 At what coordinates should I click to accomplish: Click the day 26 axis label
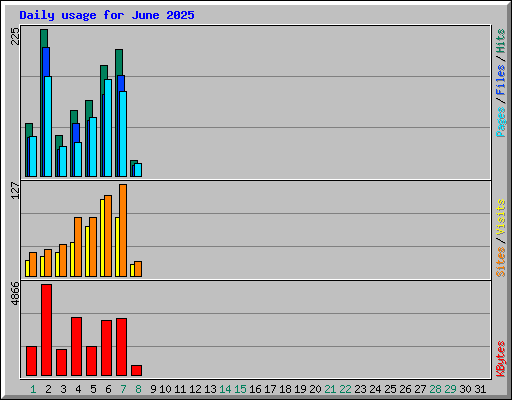coord(405,389)
